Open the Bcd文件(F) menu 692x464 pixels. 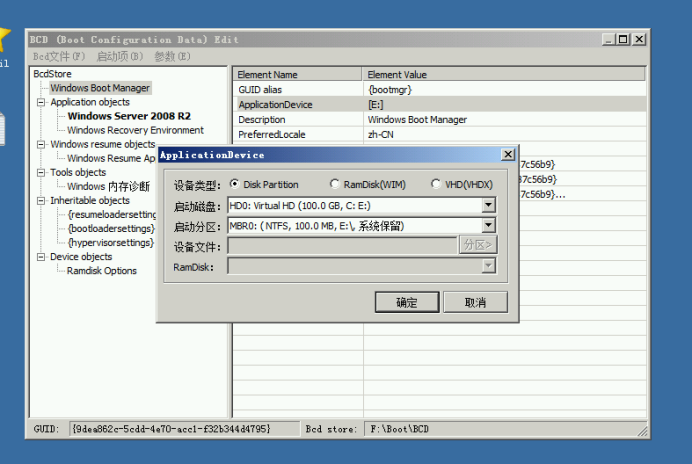click(57, 56)
